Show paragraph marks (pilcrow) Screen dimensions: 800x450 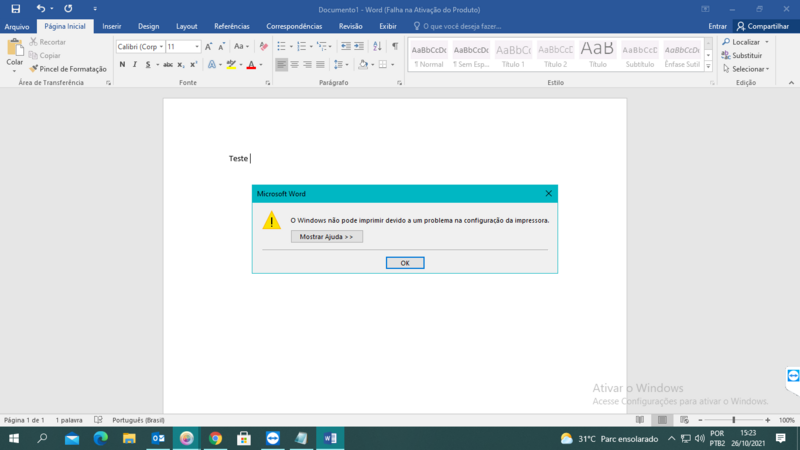click(395, 46)
